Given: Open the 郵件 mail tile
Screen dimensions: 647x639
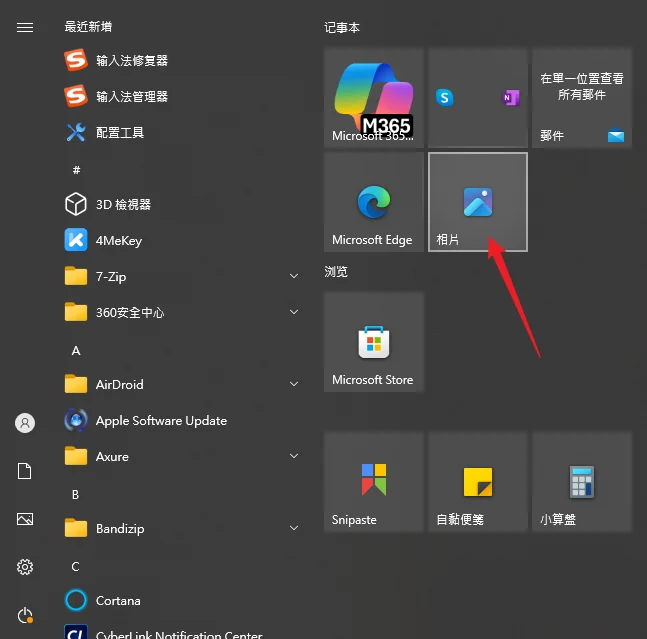Looking at the screenshot, I should (582, 97).
